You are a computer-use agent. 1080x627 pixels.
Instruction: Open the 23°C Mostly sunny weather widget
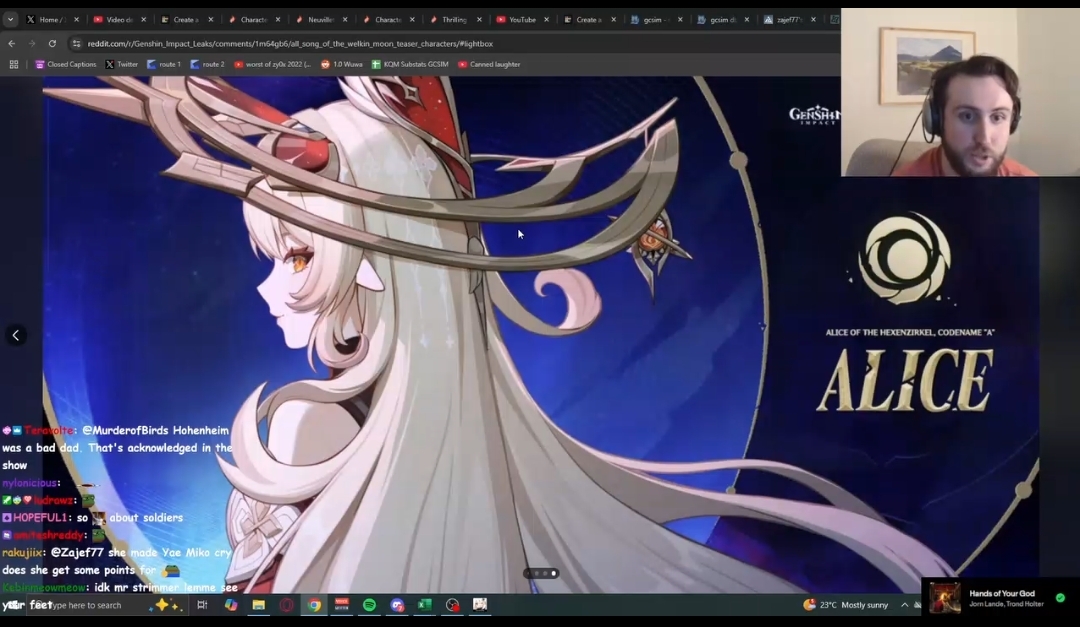pyautogui.click(x=846, y=605)
